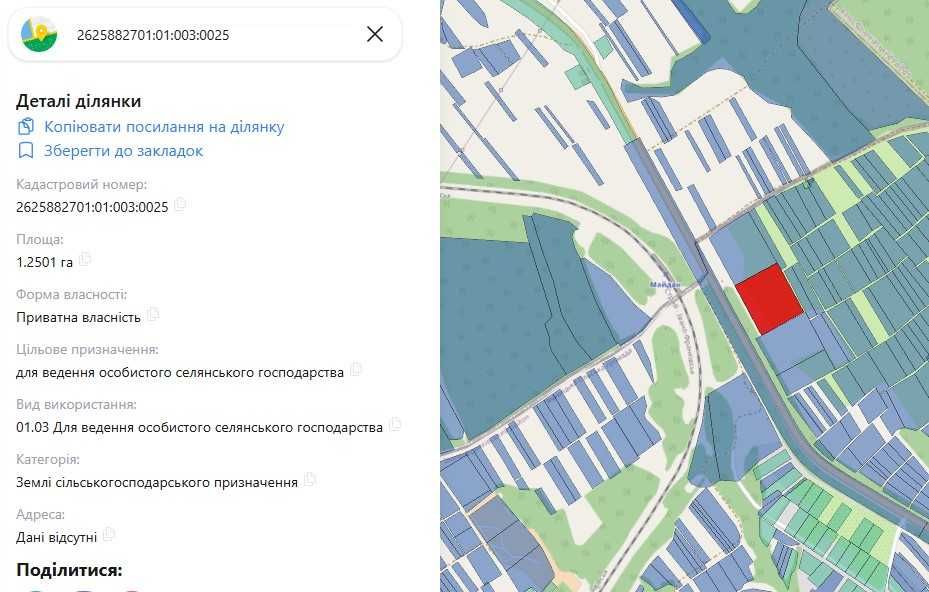Click the search field with number 2625882701:01:003:0025
This screenshot has height=592, width=929.
tap(204, 34)
